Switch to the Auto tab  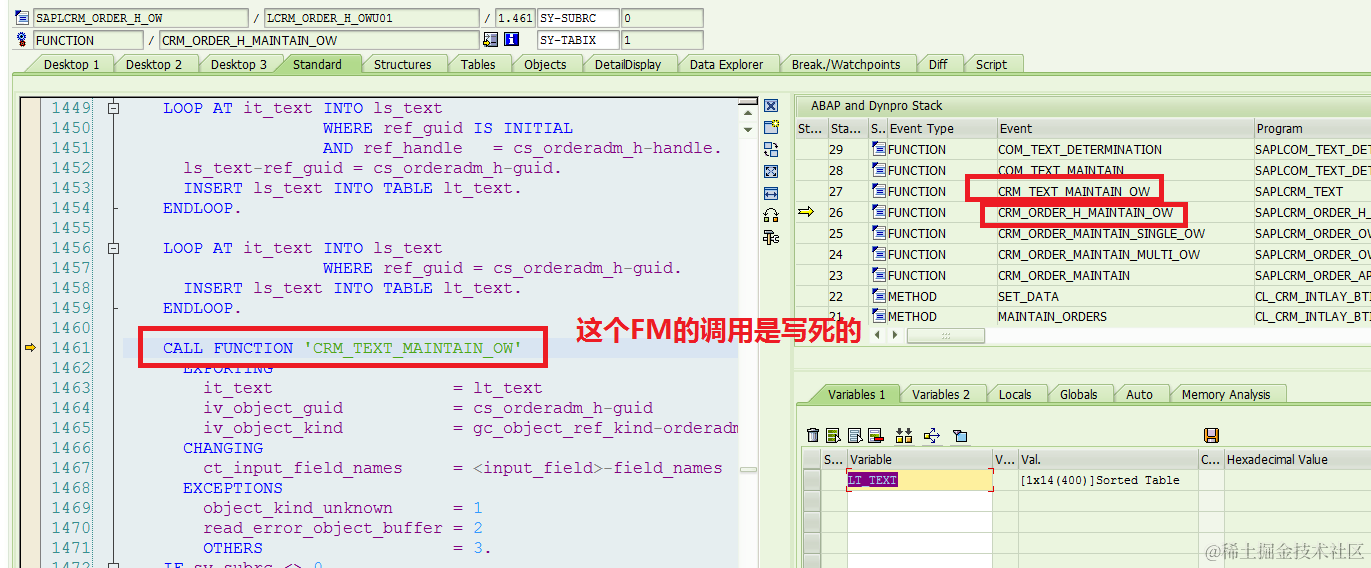tap(1139, 394)
